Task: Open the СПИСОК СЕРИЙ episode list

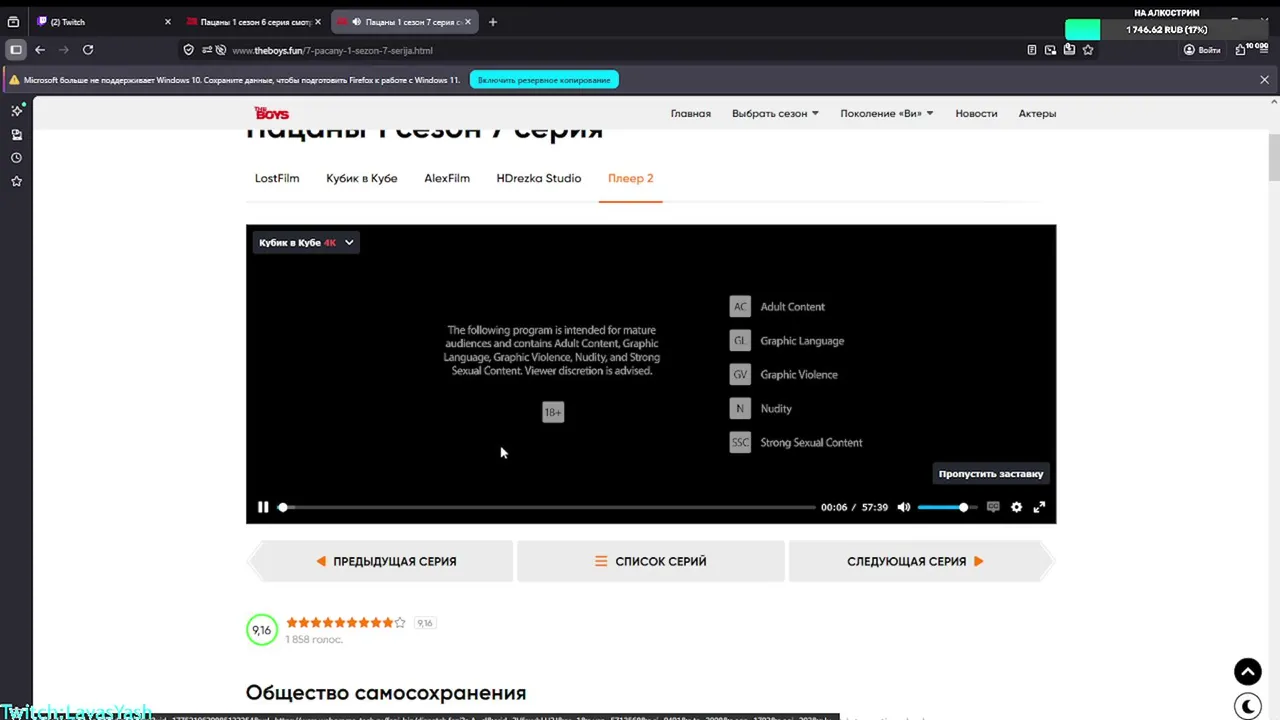Action: pos(651,561)
